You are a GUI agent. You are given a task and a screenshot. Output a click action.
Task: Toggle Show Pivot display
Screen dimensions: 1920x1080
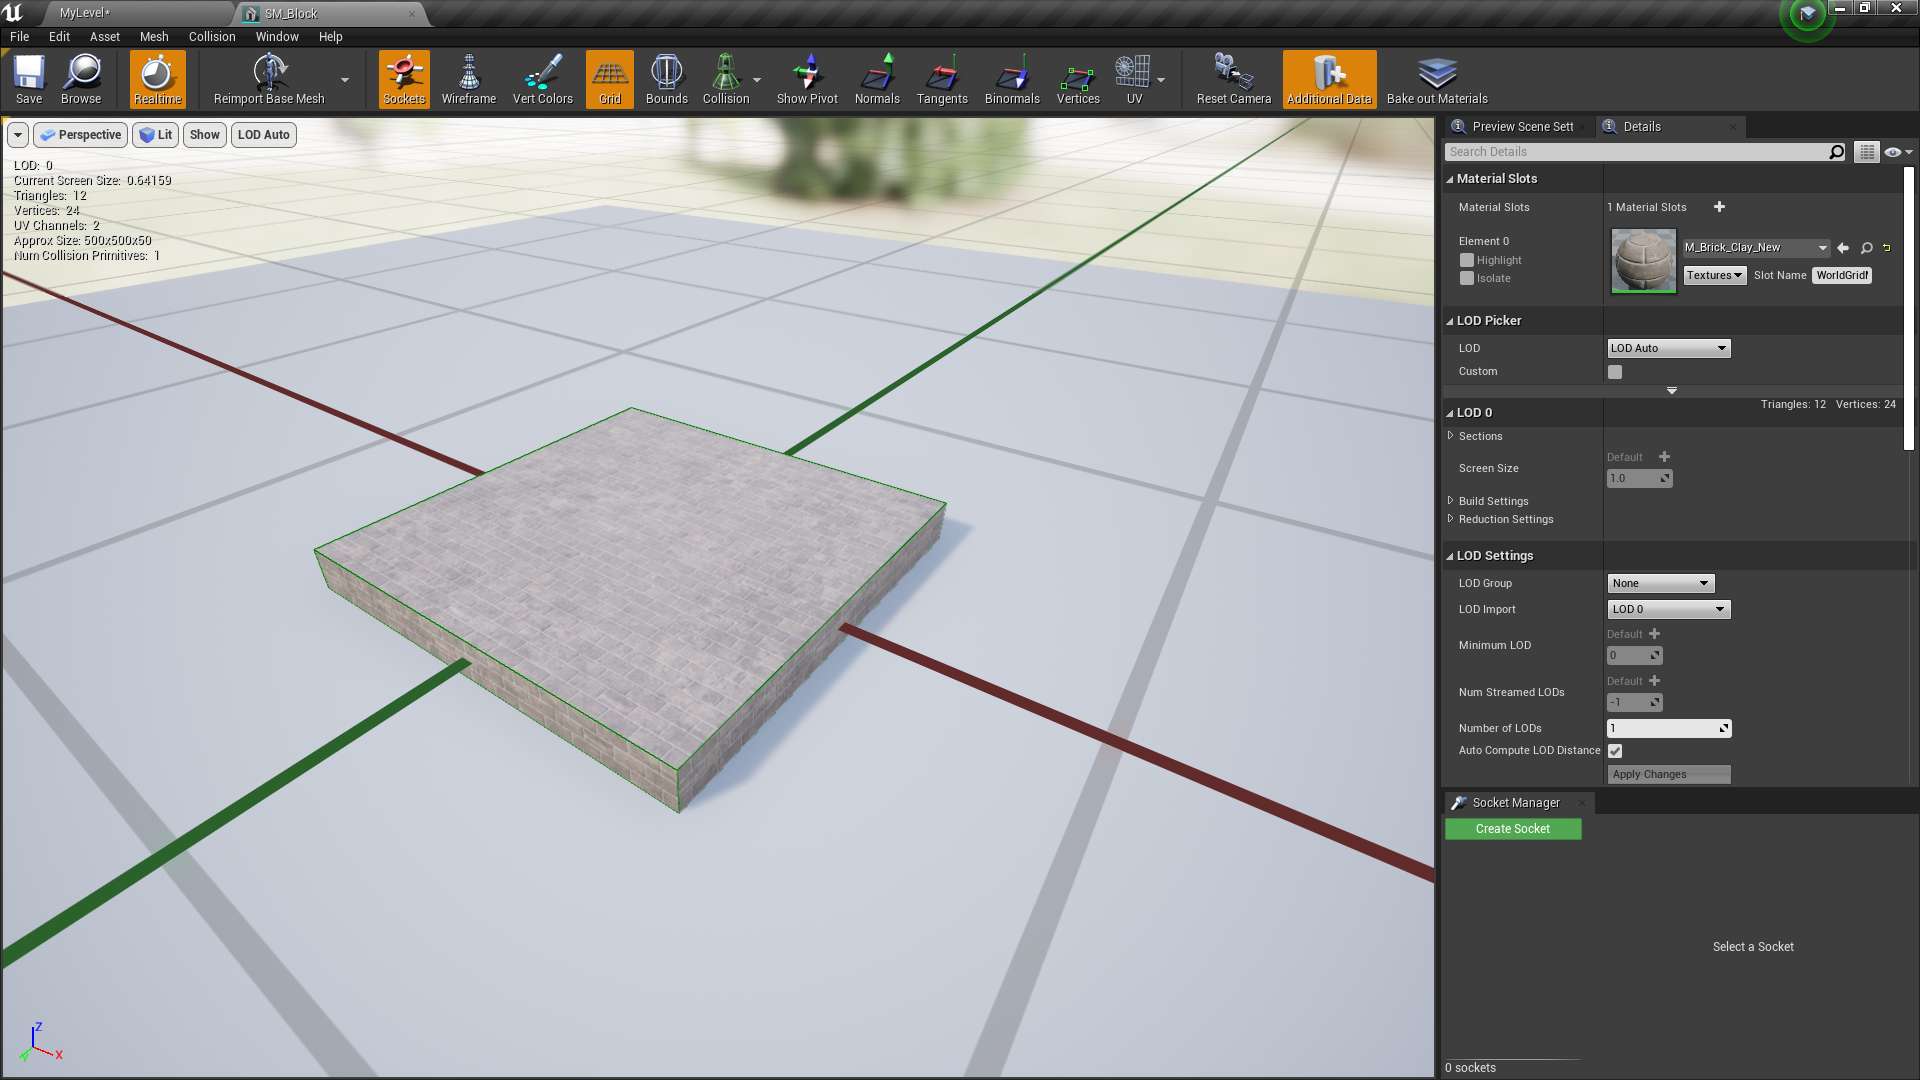tap(806, 79)
